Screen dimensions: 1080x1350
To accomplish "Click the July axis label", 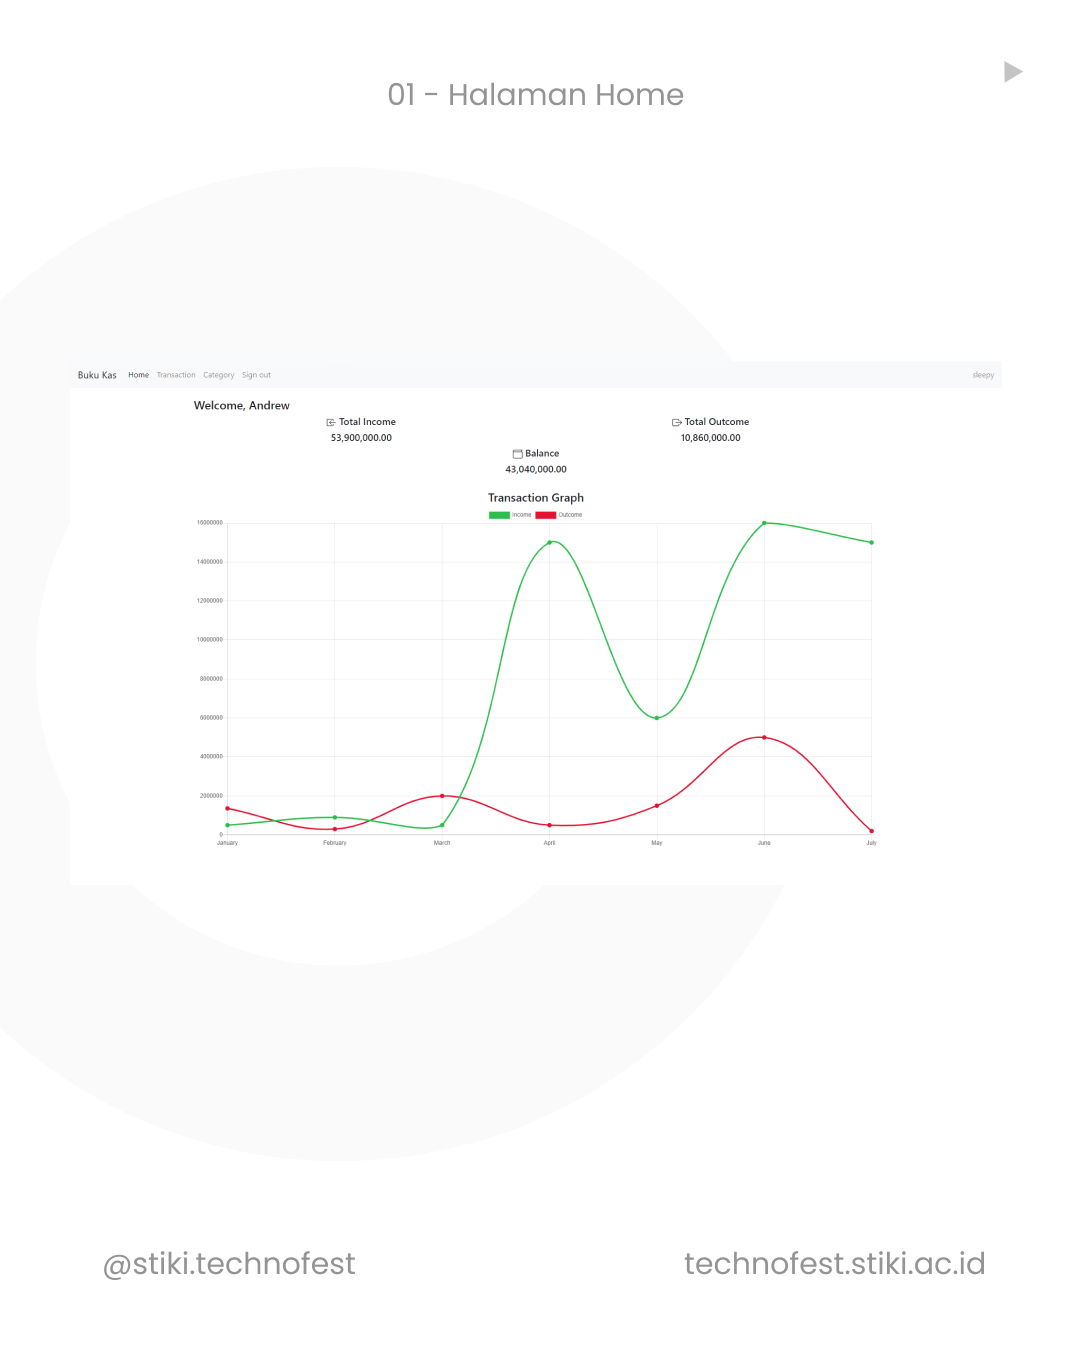I will pos(871,843).
